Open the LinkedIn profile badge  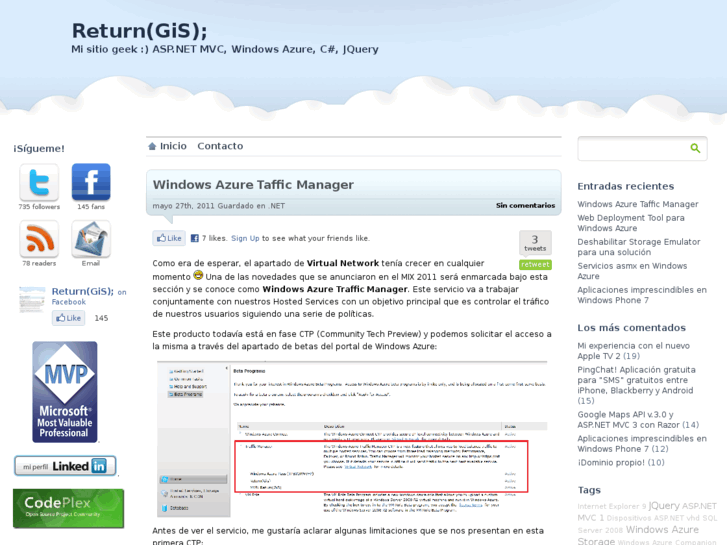(x=65, y=466)
